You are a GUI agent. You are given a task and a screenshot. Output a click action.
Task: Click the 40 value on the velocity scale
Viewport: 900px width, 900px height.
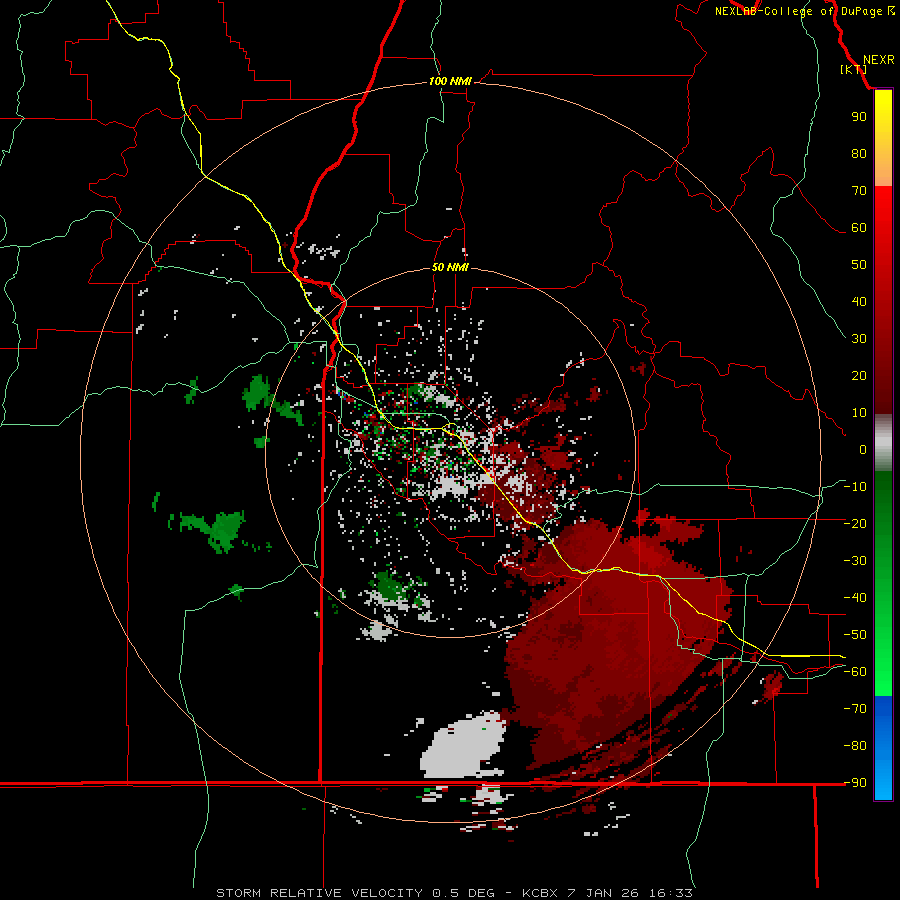coord(859,301)
